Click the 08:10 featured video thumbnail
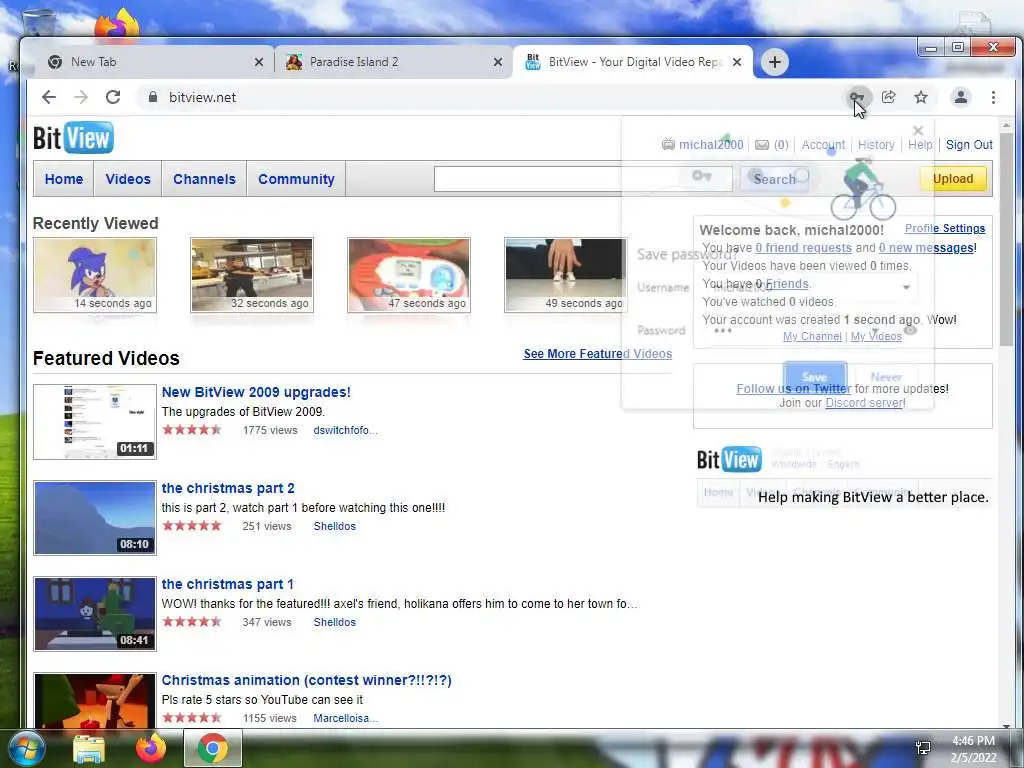The width and height of the screenshot is (1024, 768). click(x=95, y=518)
